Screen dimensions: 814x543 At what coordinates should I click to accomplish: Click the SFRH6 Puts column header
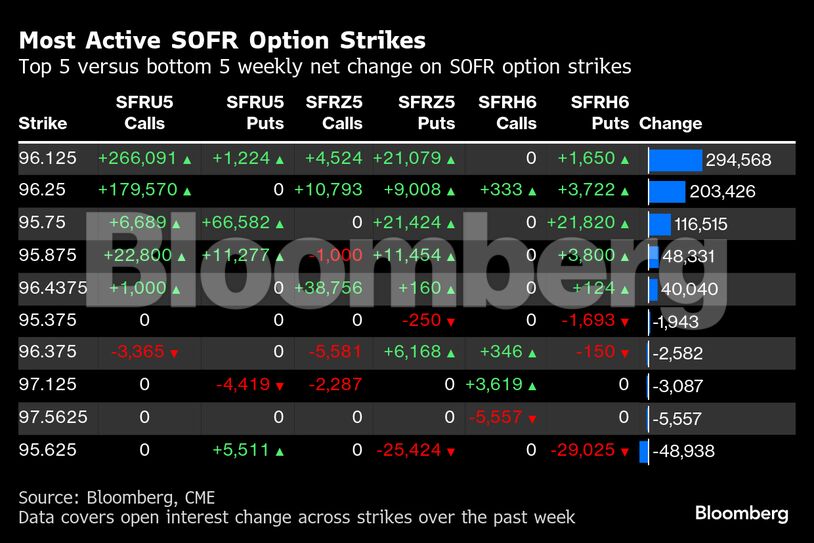tap(599, 113)
